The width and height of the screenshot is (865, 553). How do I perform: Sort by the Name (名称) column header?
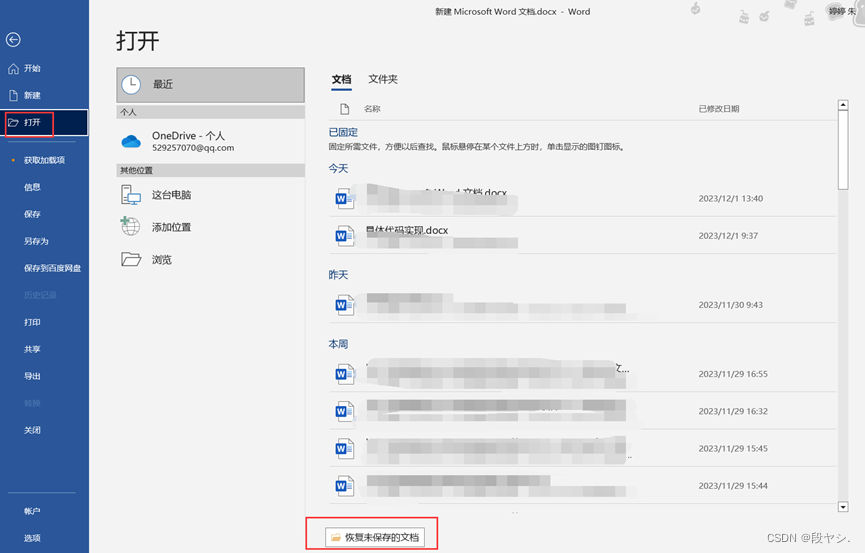click(372, 109)
